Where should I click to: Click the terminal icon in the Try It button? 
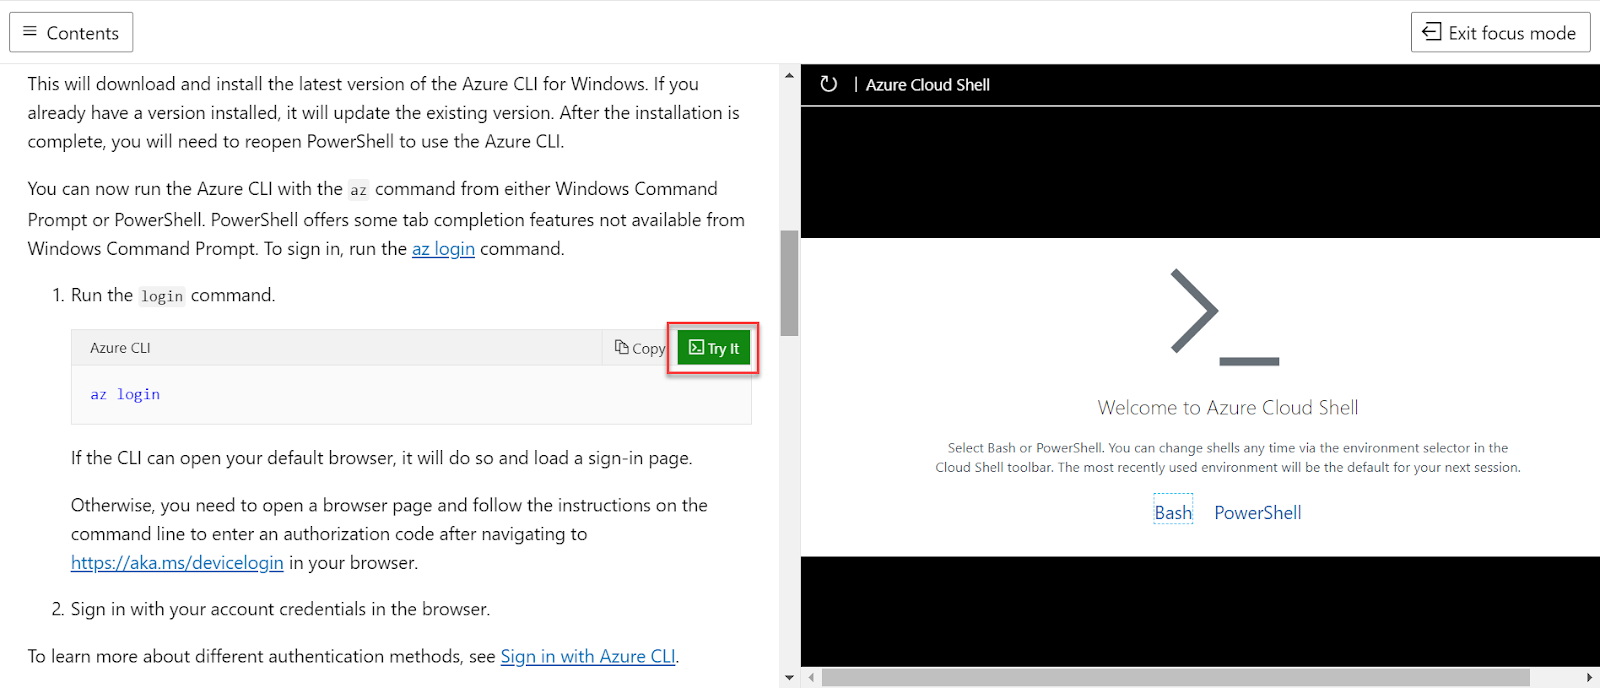tap(698, 347)
